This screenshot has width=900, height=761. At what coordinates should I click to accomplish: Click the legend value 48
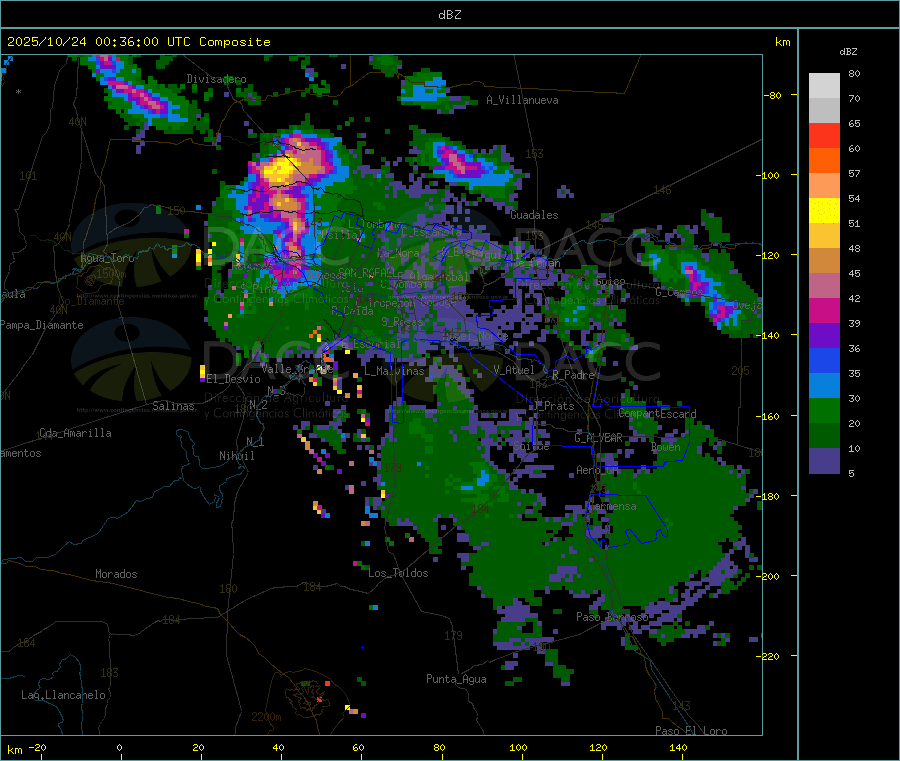click(854, 249)
